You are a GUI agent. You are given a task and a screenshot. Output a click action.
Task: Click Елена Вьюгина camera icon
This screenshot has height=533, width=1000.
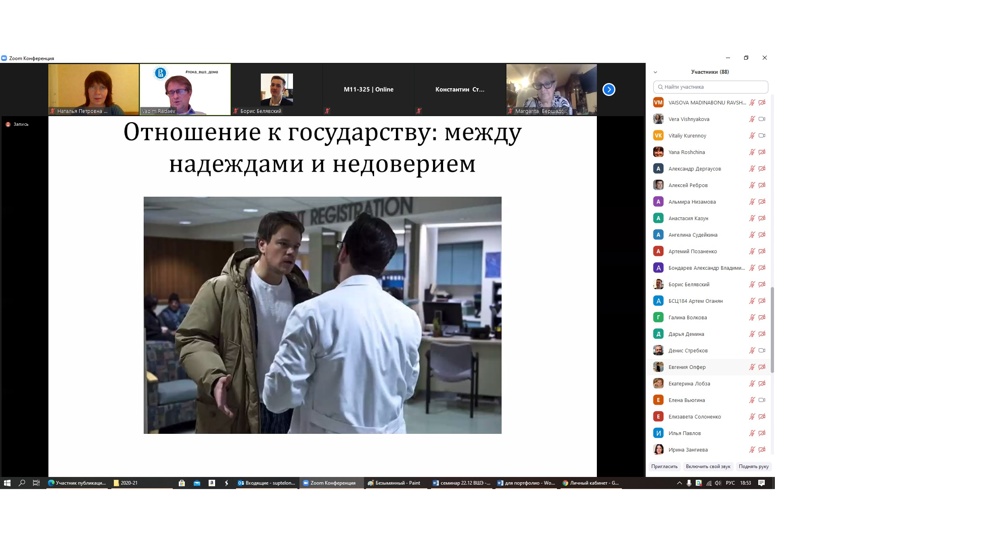761,400
